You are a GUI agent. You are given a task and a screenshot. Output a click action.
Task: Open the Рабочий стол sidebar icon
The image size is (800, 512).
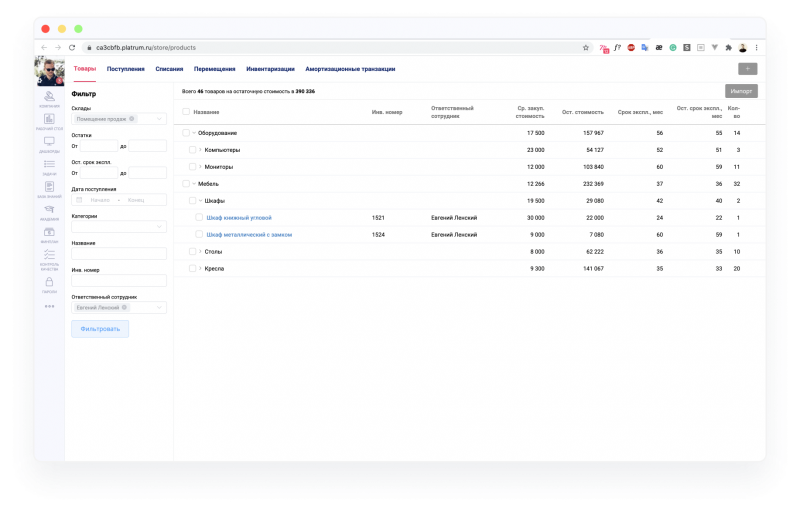(x=49, y=122)
